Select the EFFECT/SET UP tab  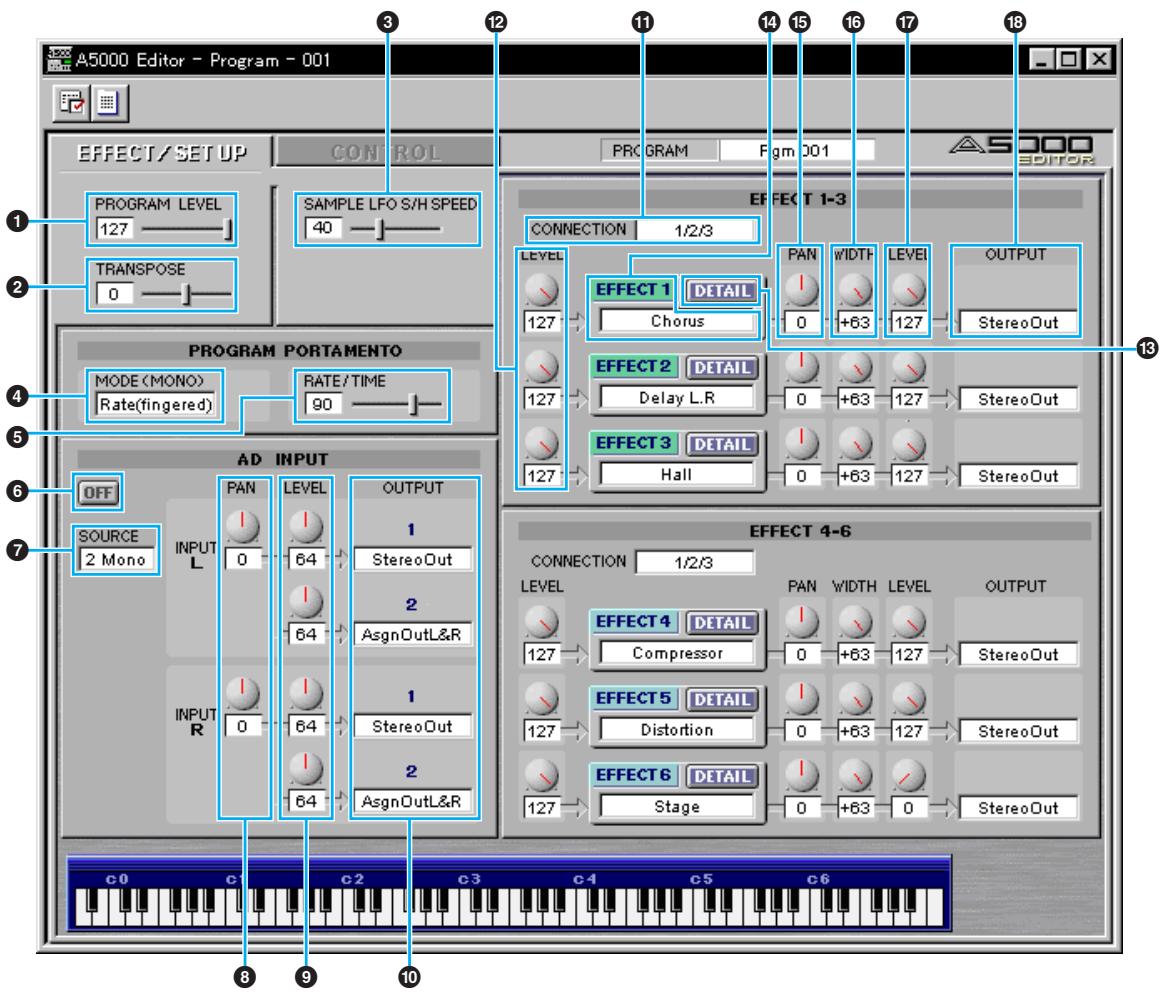click(161, 153)
